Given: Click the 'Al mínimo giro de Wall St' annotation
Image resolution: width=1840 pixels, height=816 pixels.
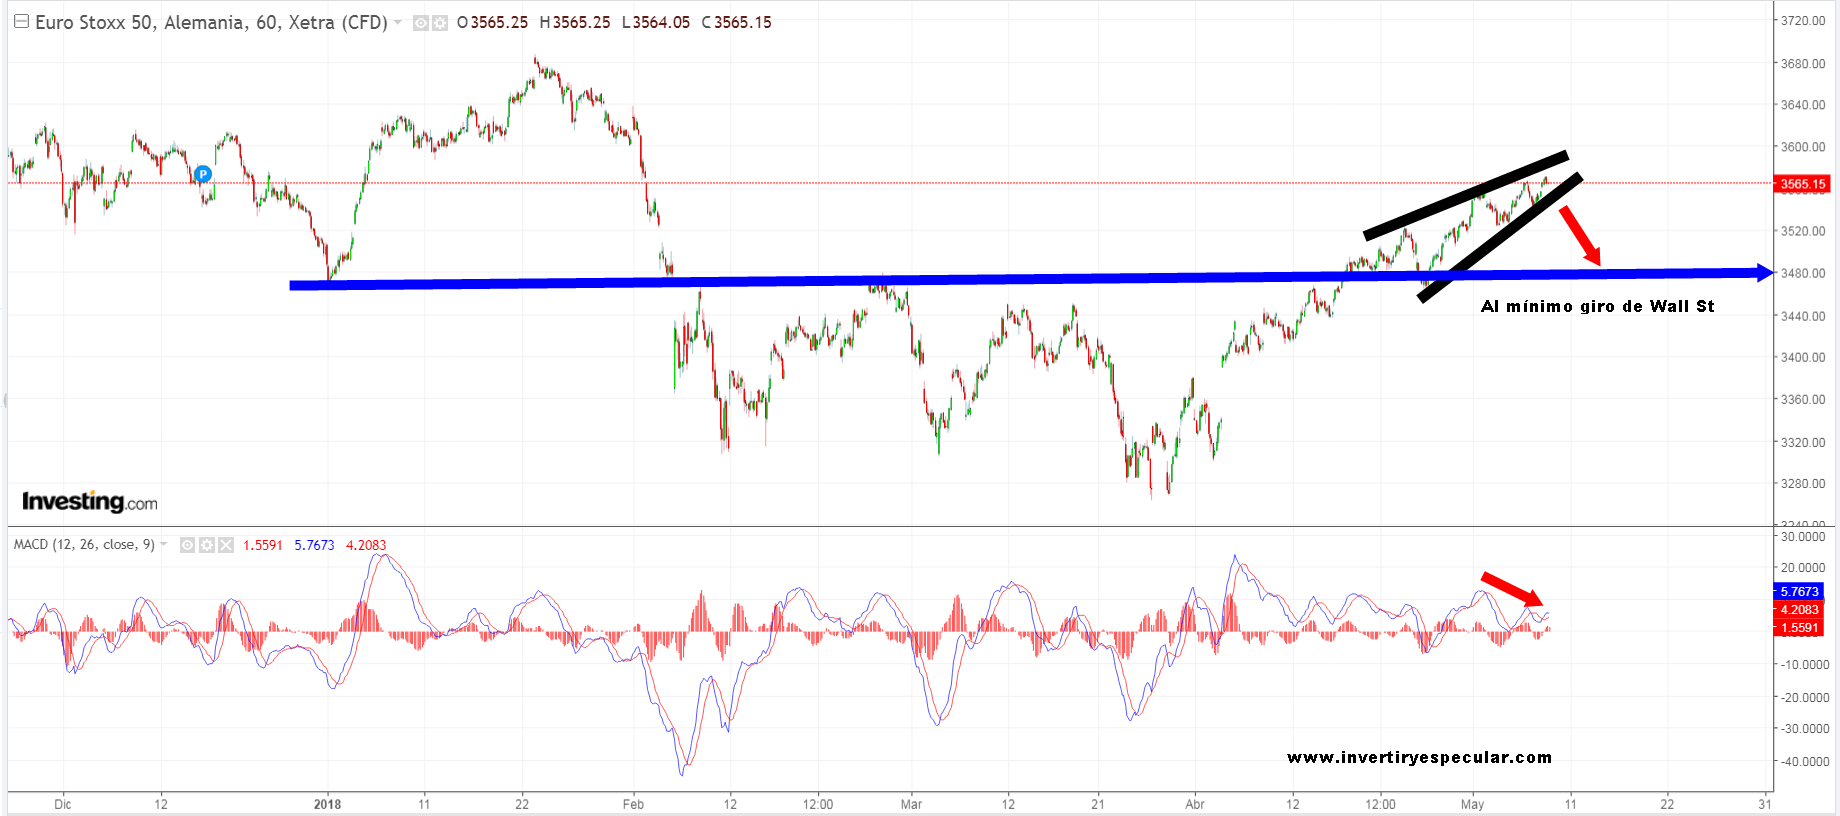Looking at the screenshot, I should (x=1597, y=306).
